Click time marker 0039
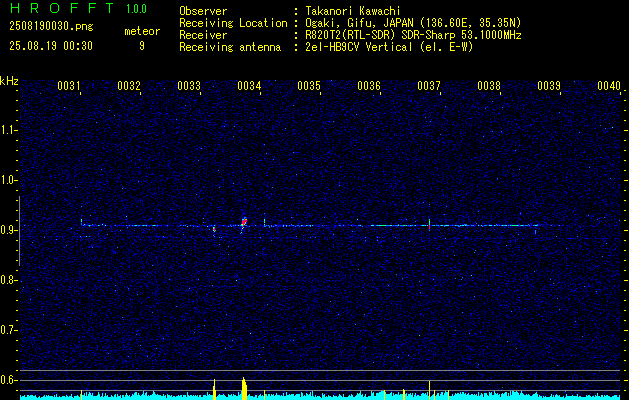This screenshot has width=629, height=400. click(x=549, y=86)
